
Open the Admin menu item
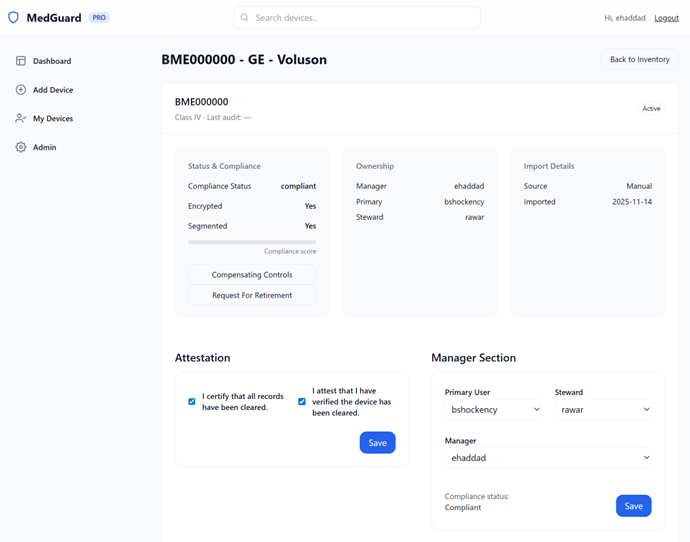[44, 147]
